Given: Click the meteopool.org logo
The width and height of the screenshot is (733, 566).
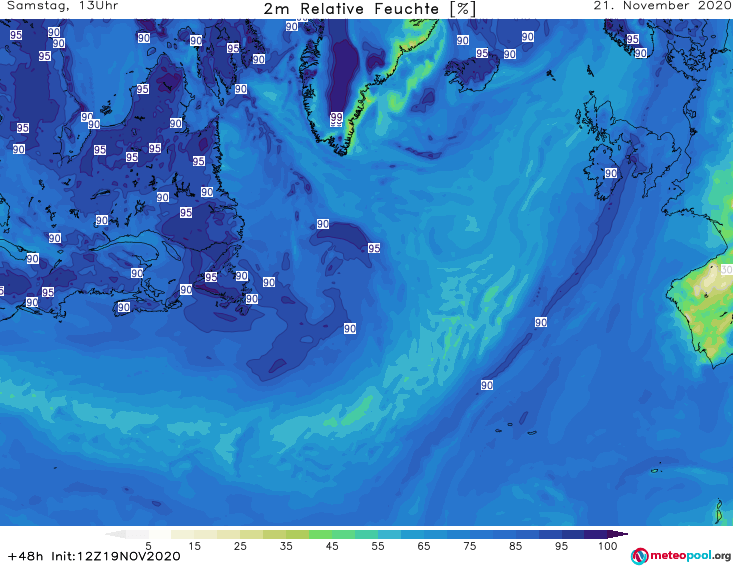Looking at the screenshot, I should coord(681,556).
